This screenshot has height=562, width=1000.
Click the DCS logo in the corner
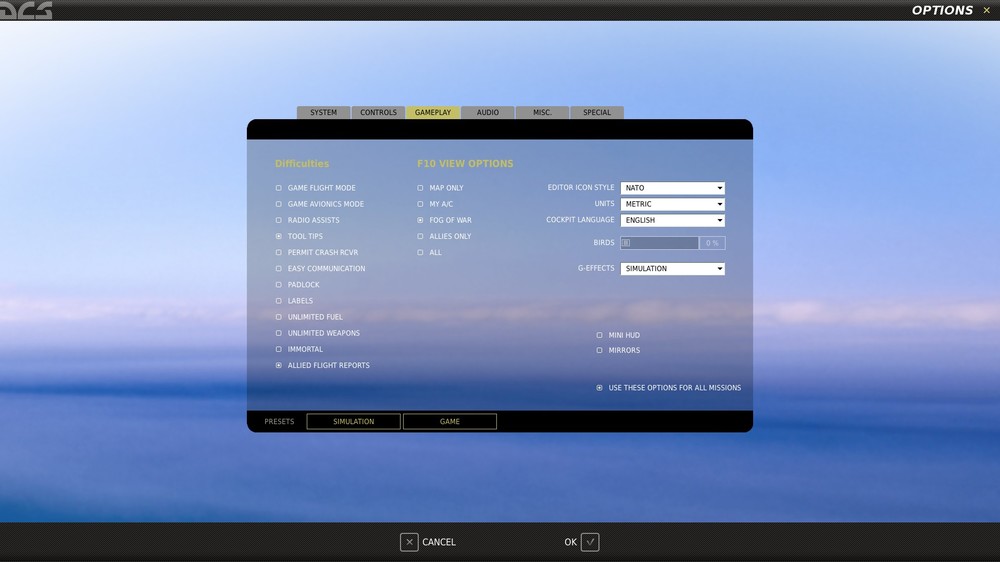tap(26, 10)
